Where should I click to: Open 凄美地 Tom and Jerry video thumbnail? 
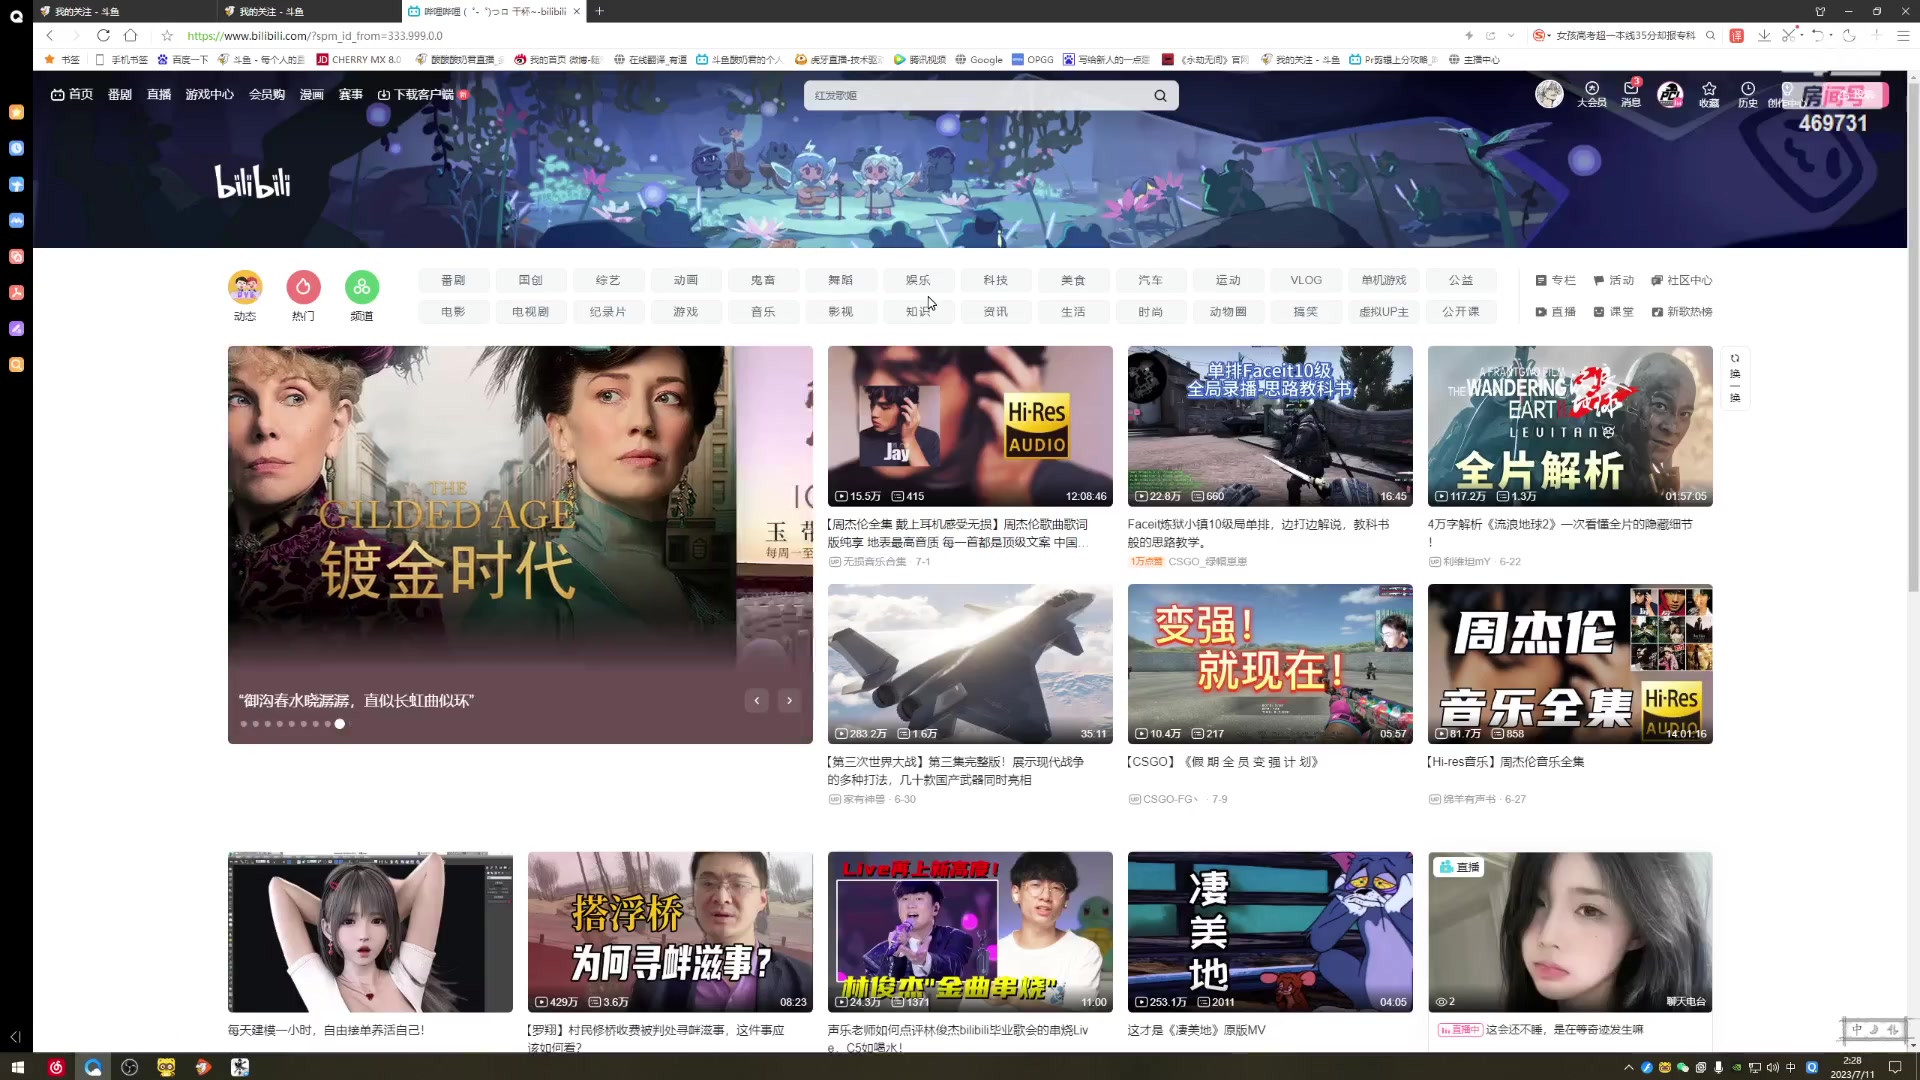1270,932
